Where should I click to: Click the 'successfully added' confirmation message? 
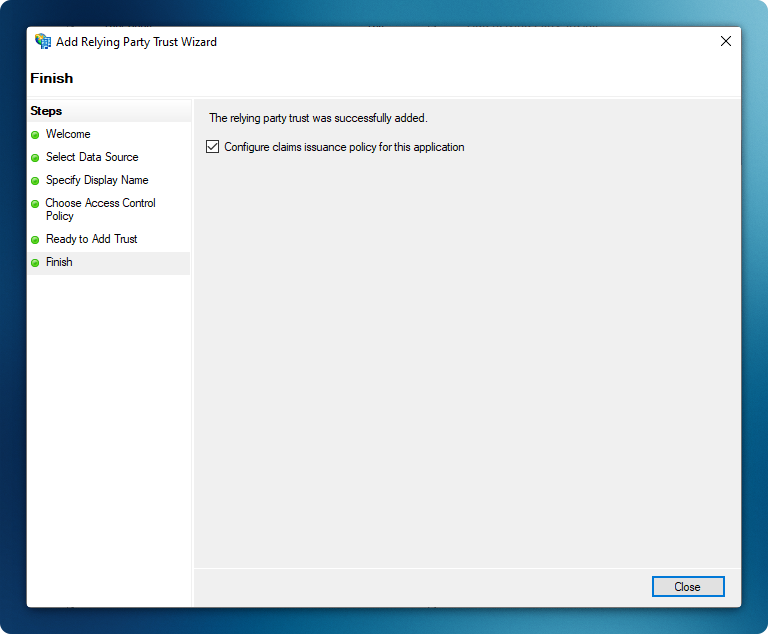click(x=318, y=118)
